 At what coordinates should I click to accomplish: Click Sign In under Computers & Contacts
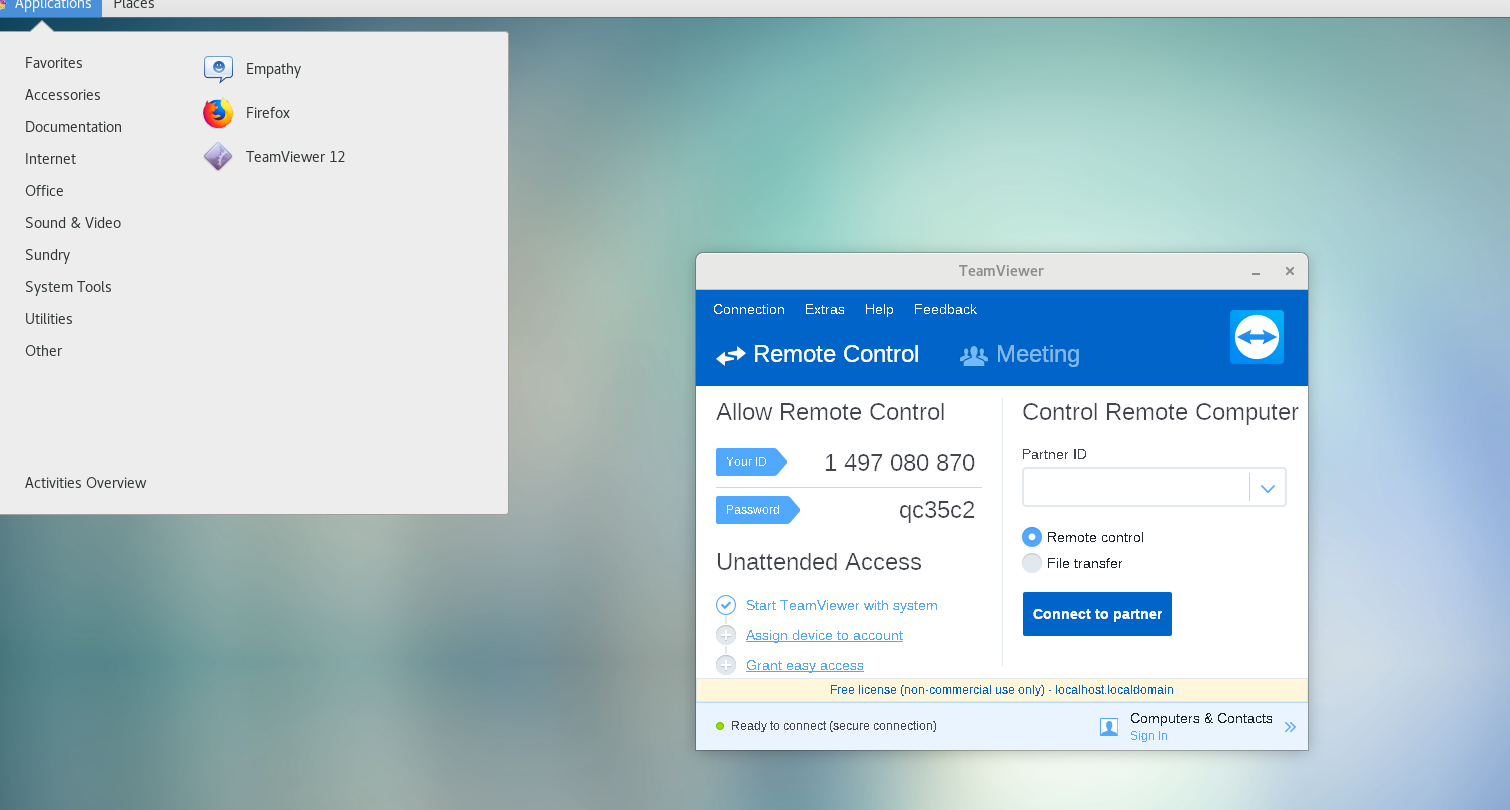tap(1148, 736)
